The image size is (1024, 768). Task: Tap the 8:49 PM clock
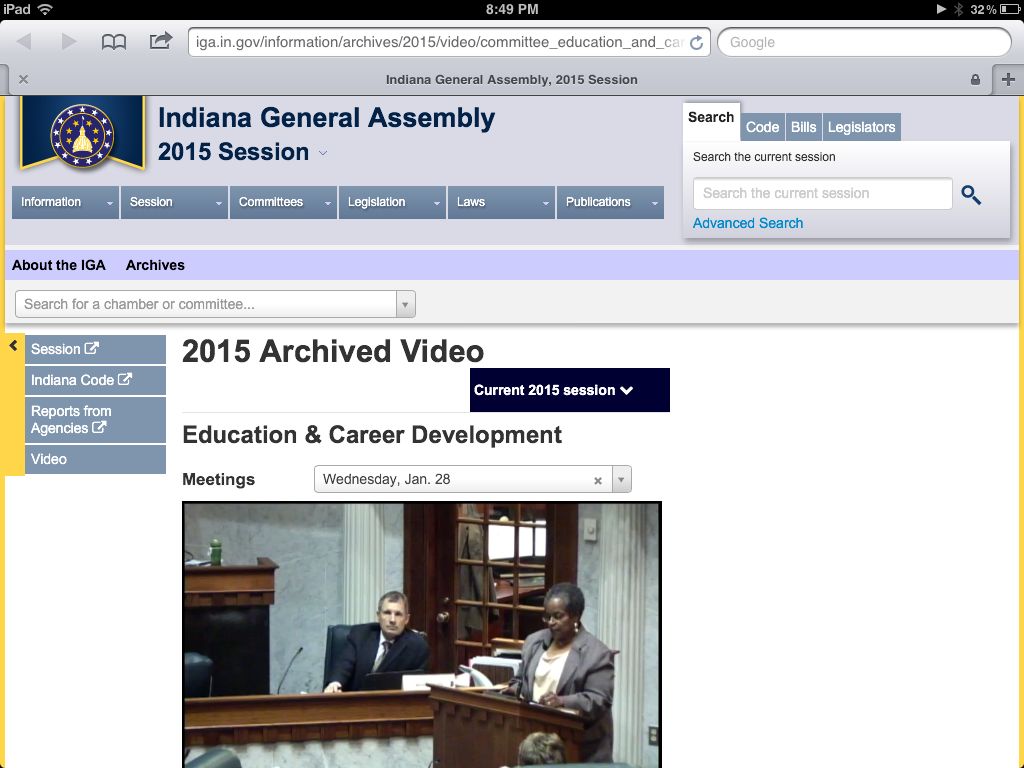click(x=512, y=9)
